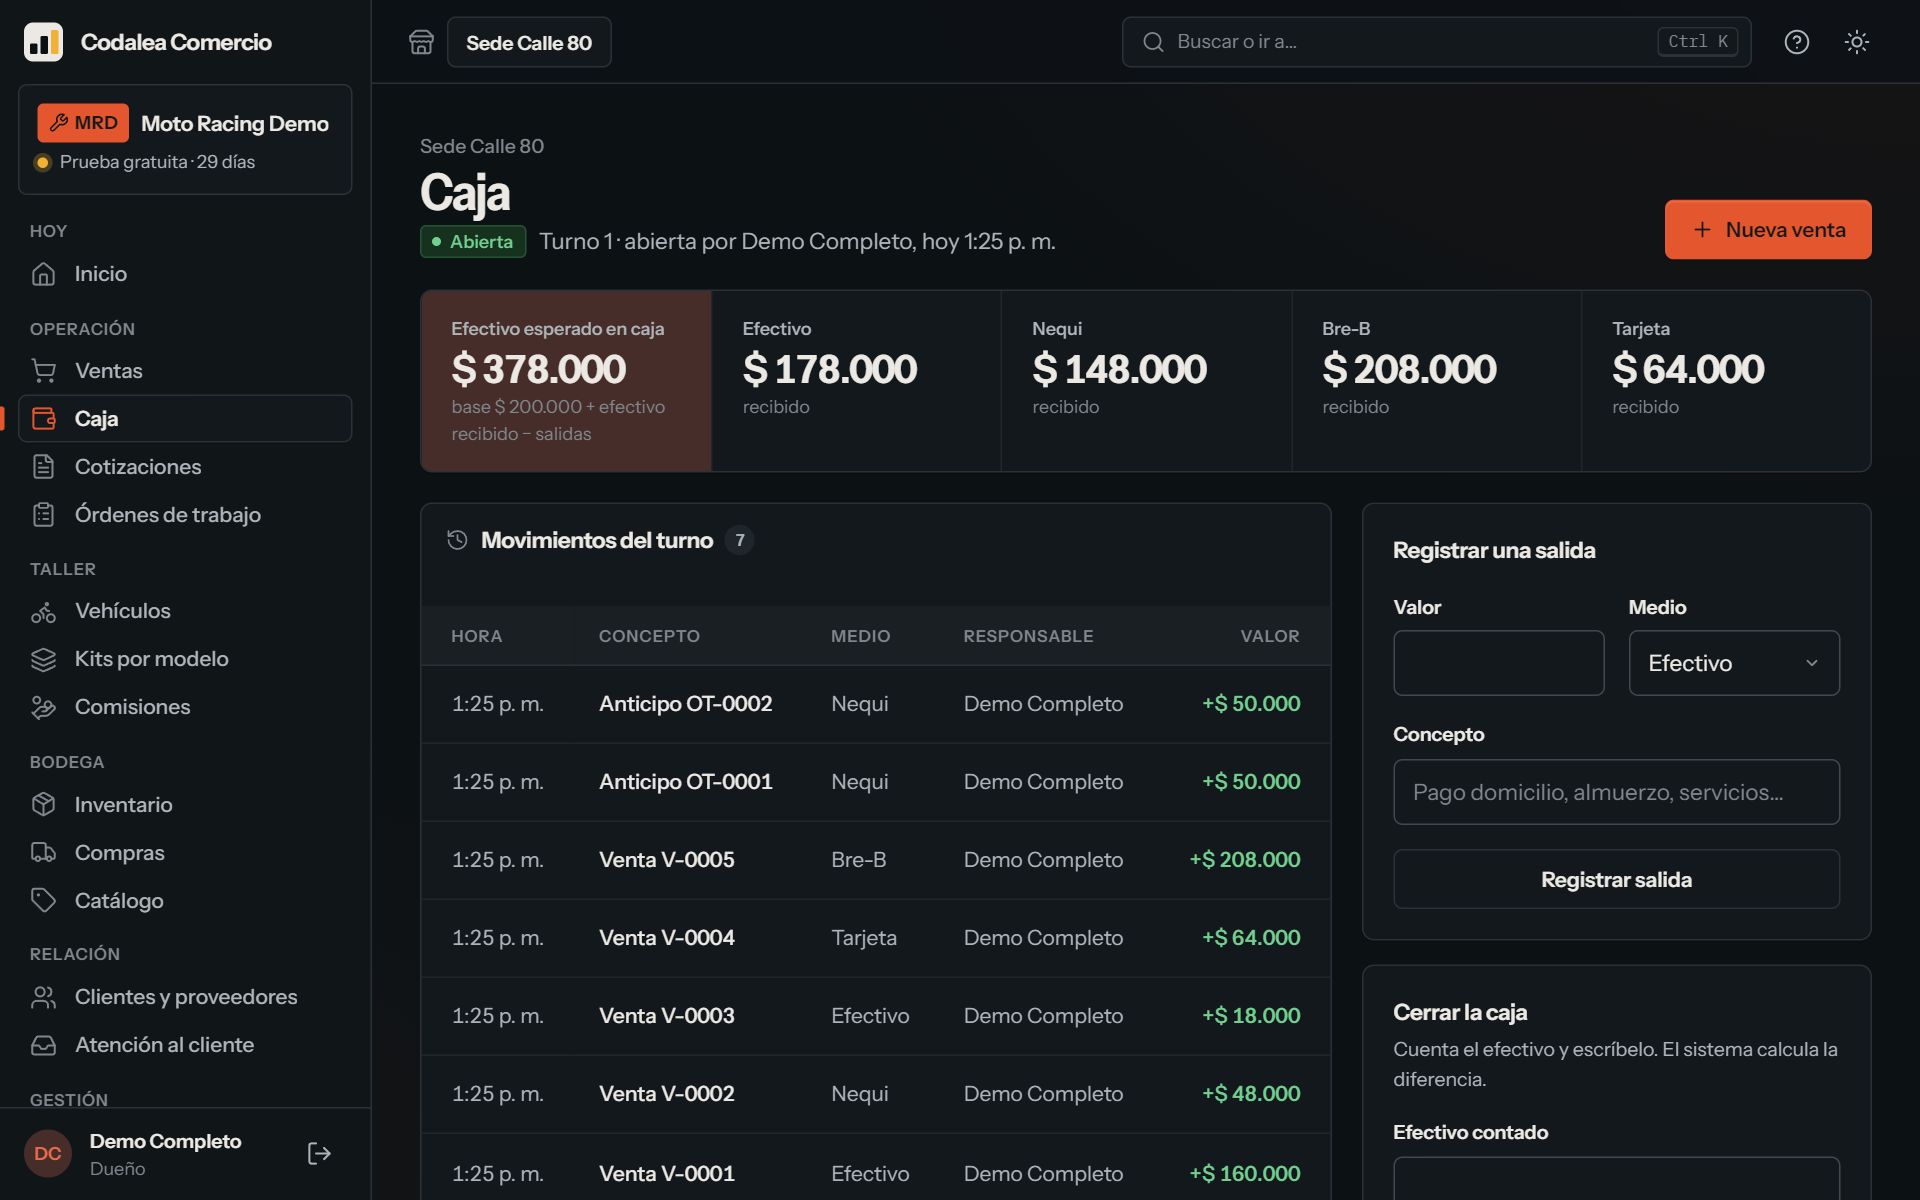This screenshot has width=1920, height=1200.
Task: Click the help question mark icon
Action: 1797,42
